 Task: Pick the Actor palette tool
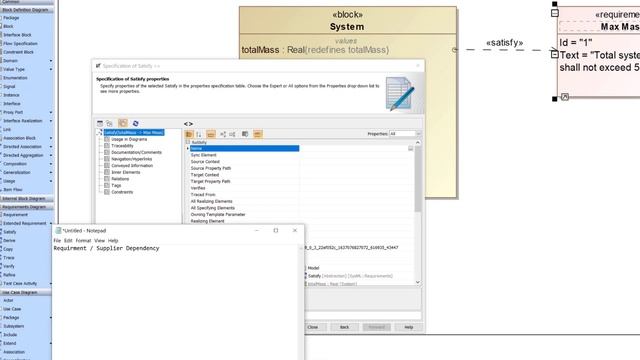coord(8,300)
